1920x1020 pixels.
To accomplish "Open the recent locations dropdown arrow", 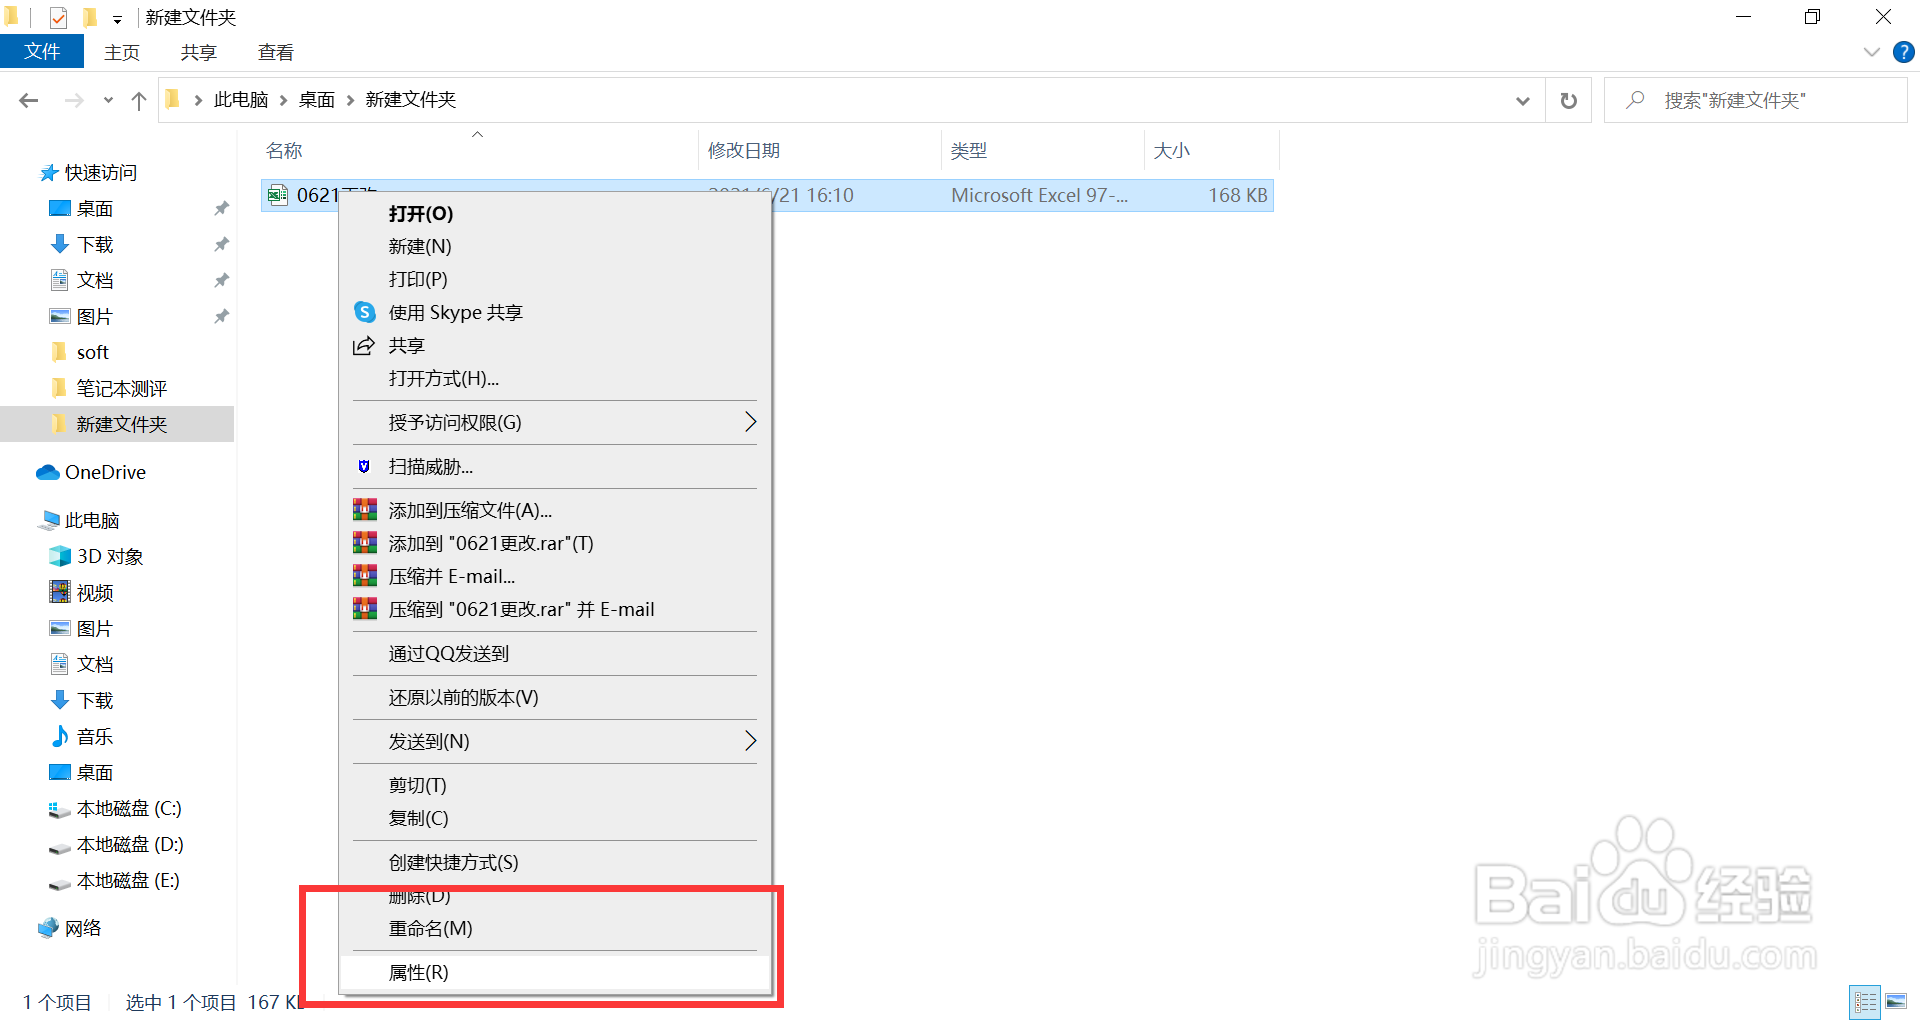I will [x=108, y=100].
